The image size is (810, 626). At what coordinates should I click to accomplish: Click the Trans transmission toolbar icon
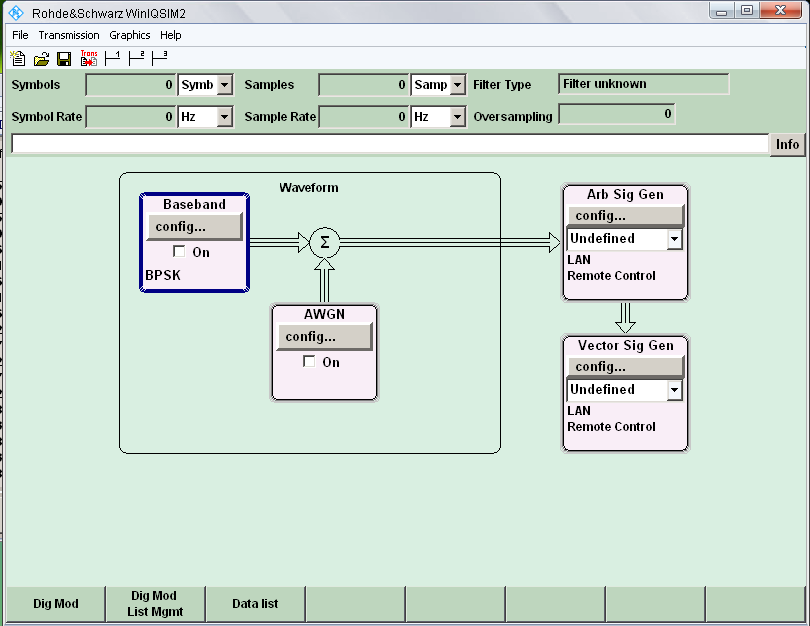(x=89, y=58)
